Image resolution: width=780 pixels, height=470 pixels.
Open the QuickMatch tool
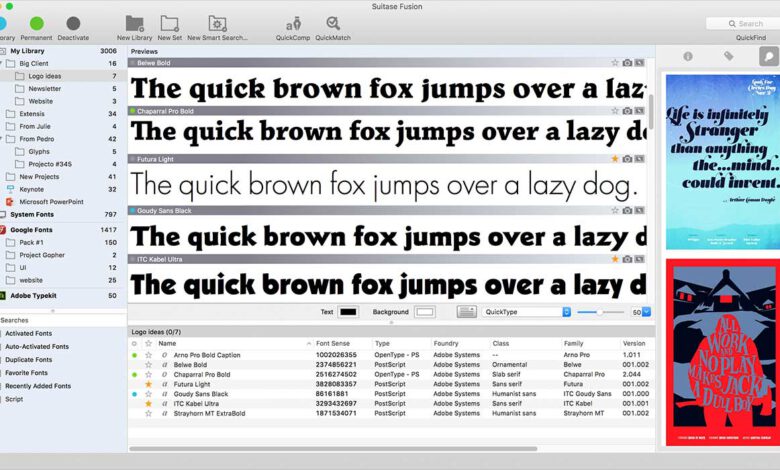(333, 23)
